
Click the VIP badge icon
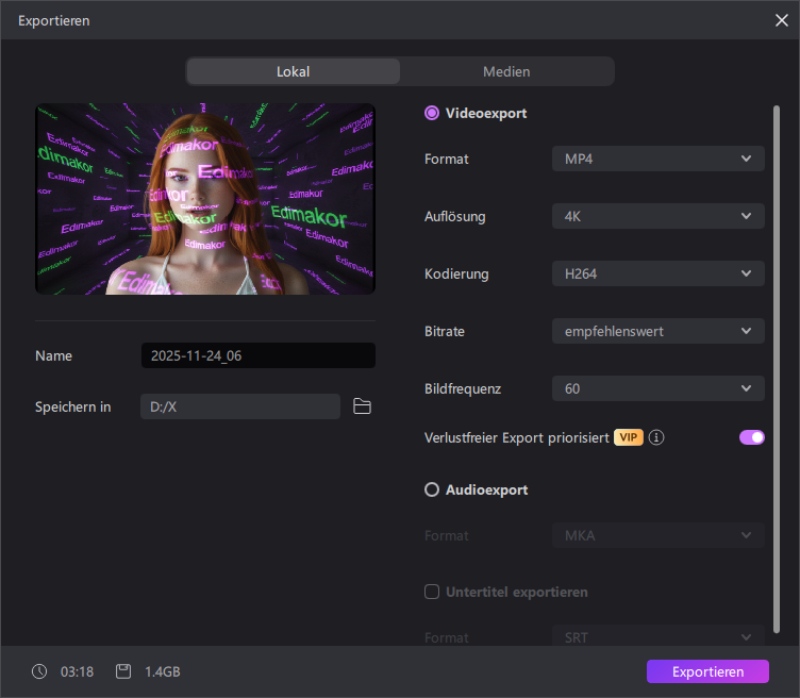628,438
